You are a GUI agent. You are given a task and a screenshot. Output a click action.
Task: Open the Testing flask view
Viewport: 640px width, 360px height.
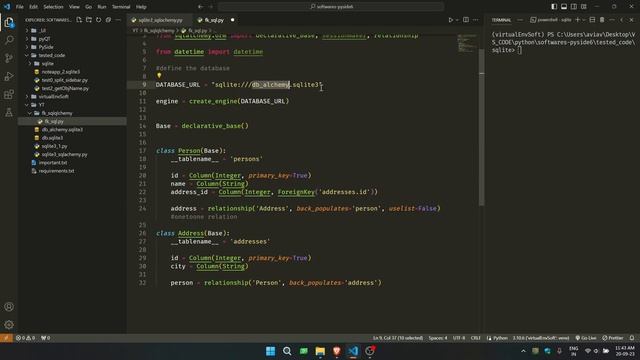click(9, 113)
